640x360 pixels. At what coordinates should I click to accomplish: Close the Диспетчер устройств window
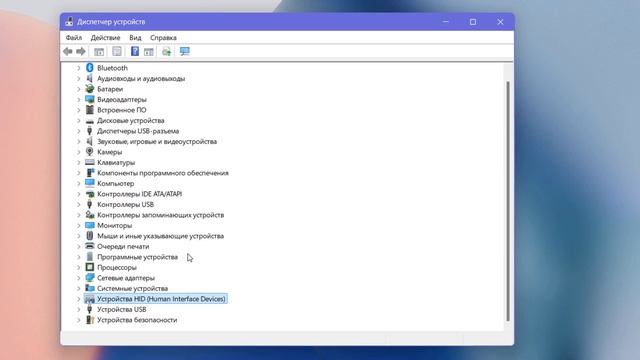pyautogui.click(x=500, y=22)
